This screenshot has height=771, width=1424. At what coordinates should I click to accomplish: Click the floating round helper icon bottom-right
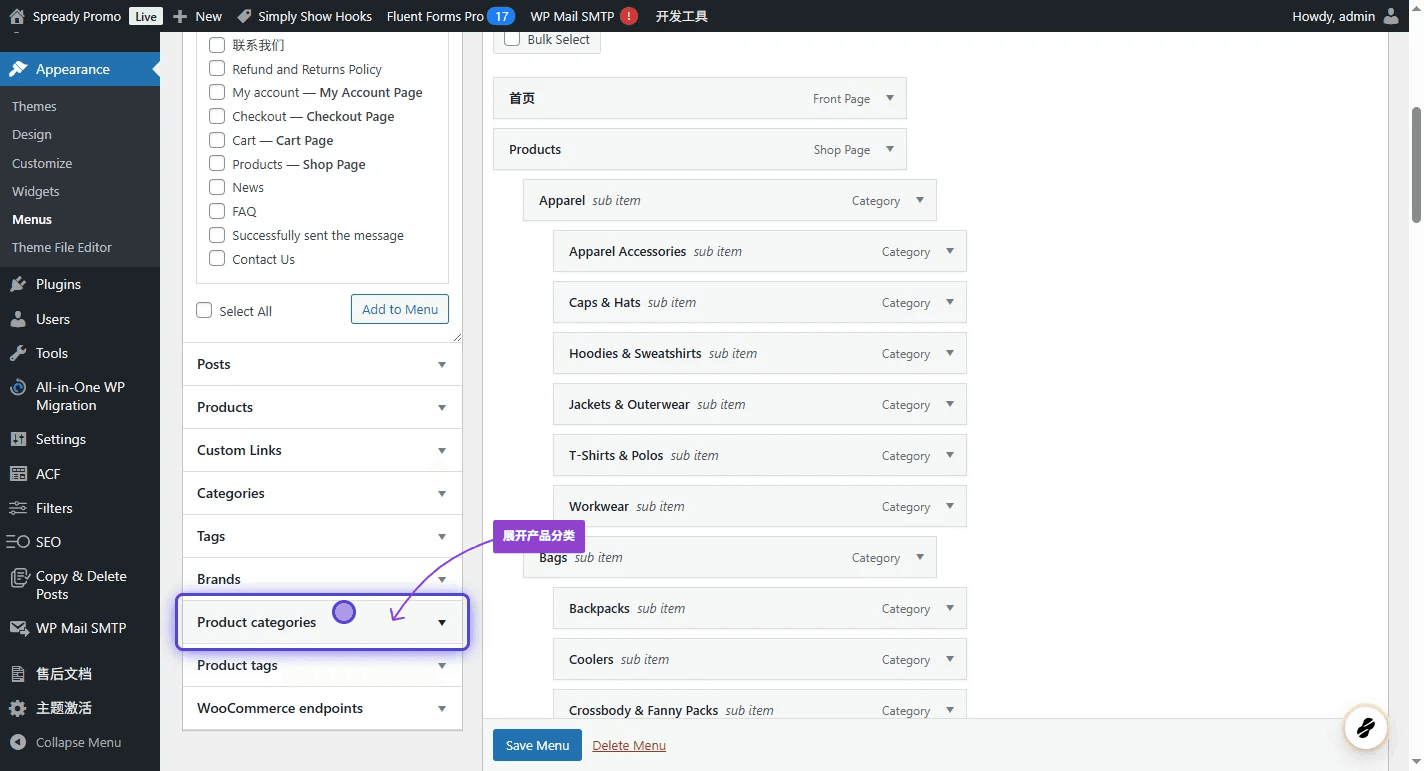[x=1365, y=727]
